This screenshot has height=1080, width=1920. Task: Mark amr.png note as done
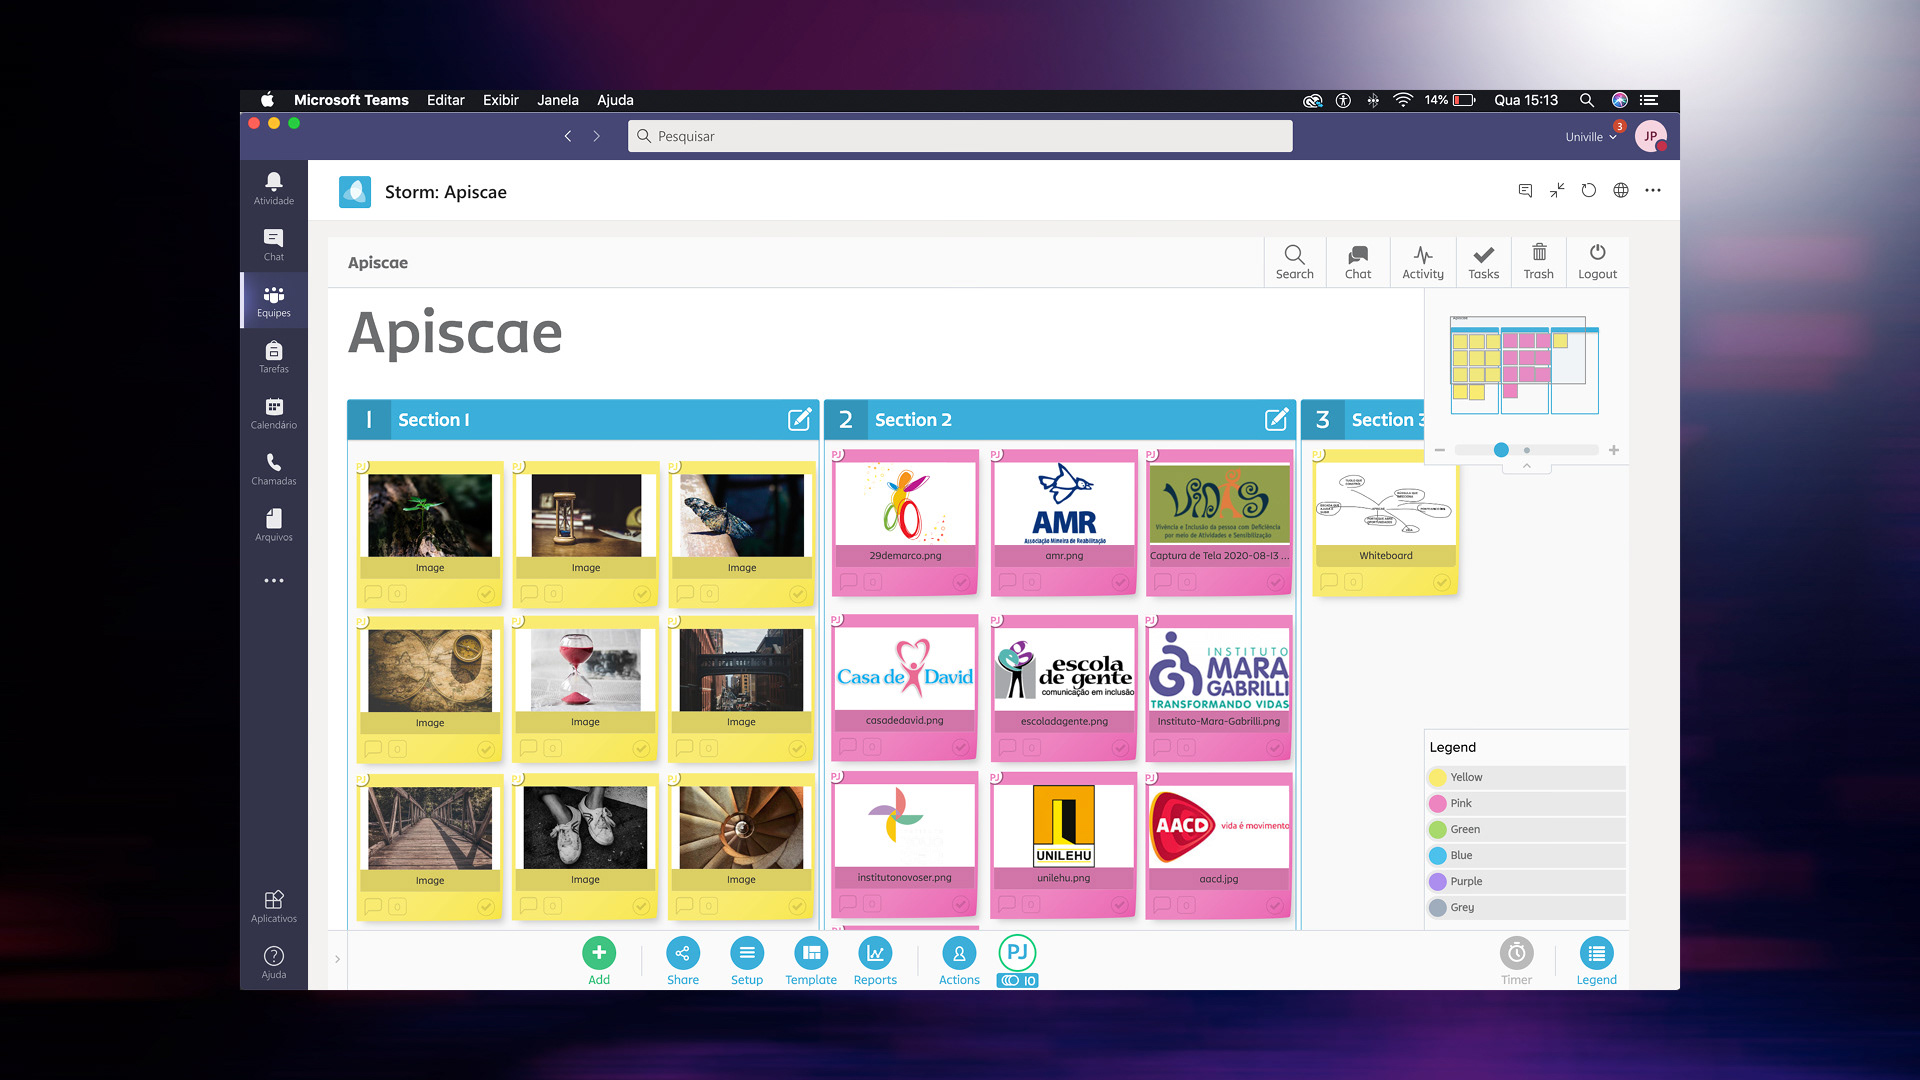point(1120,582)
